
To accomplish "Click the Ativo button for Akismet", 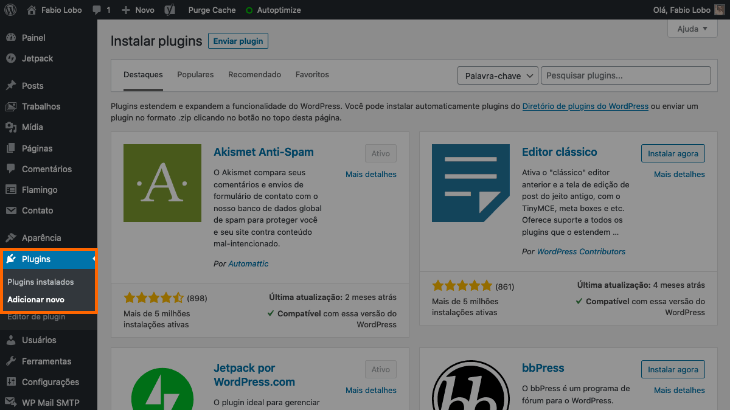I will pyautogui.click(x=380, y=154).
